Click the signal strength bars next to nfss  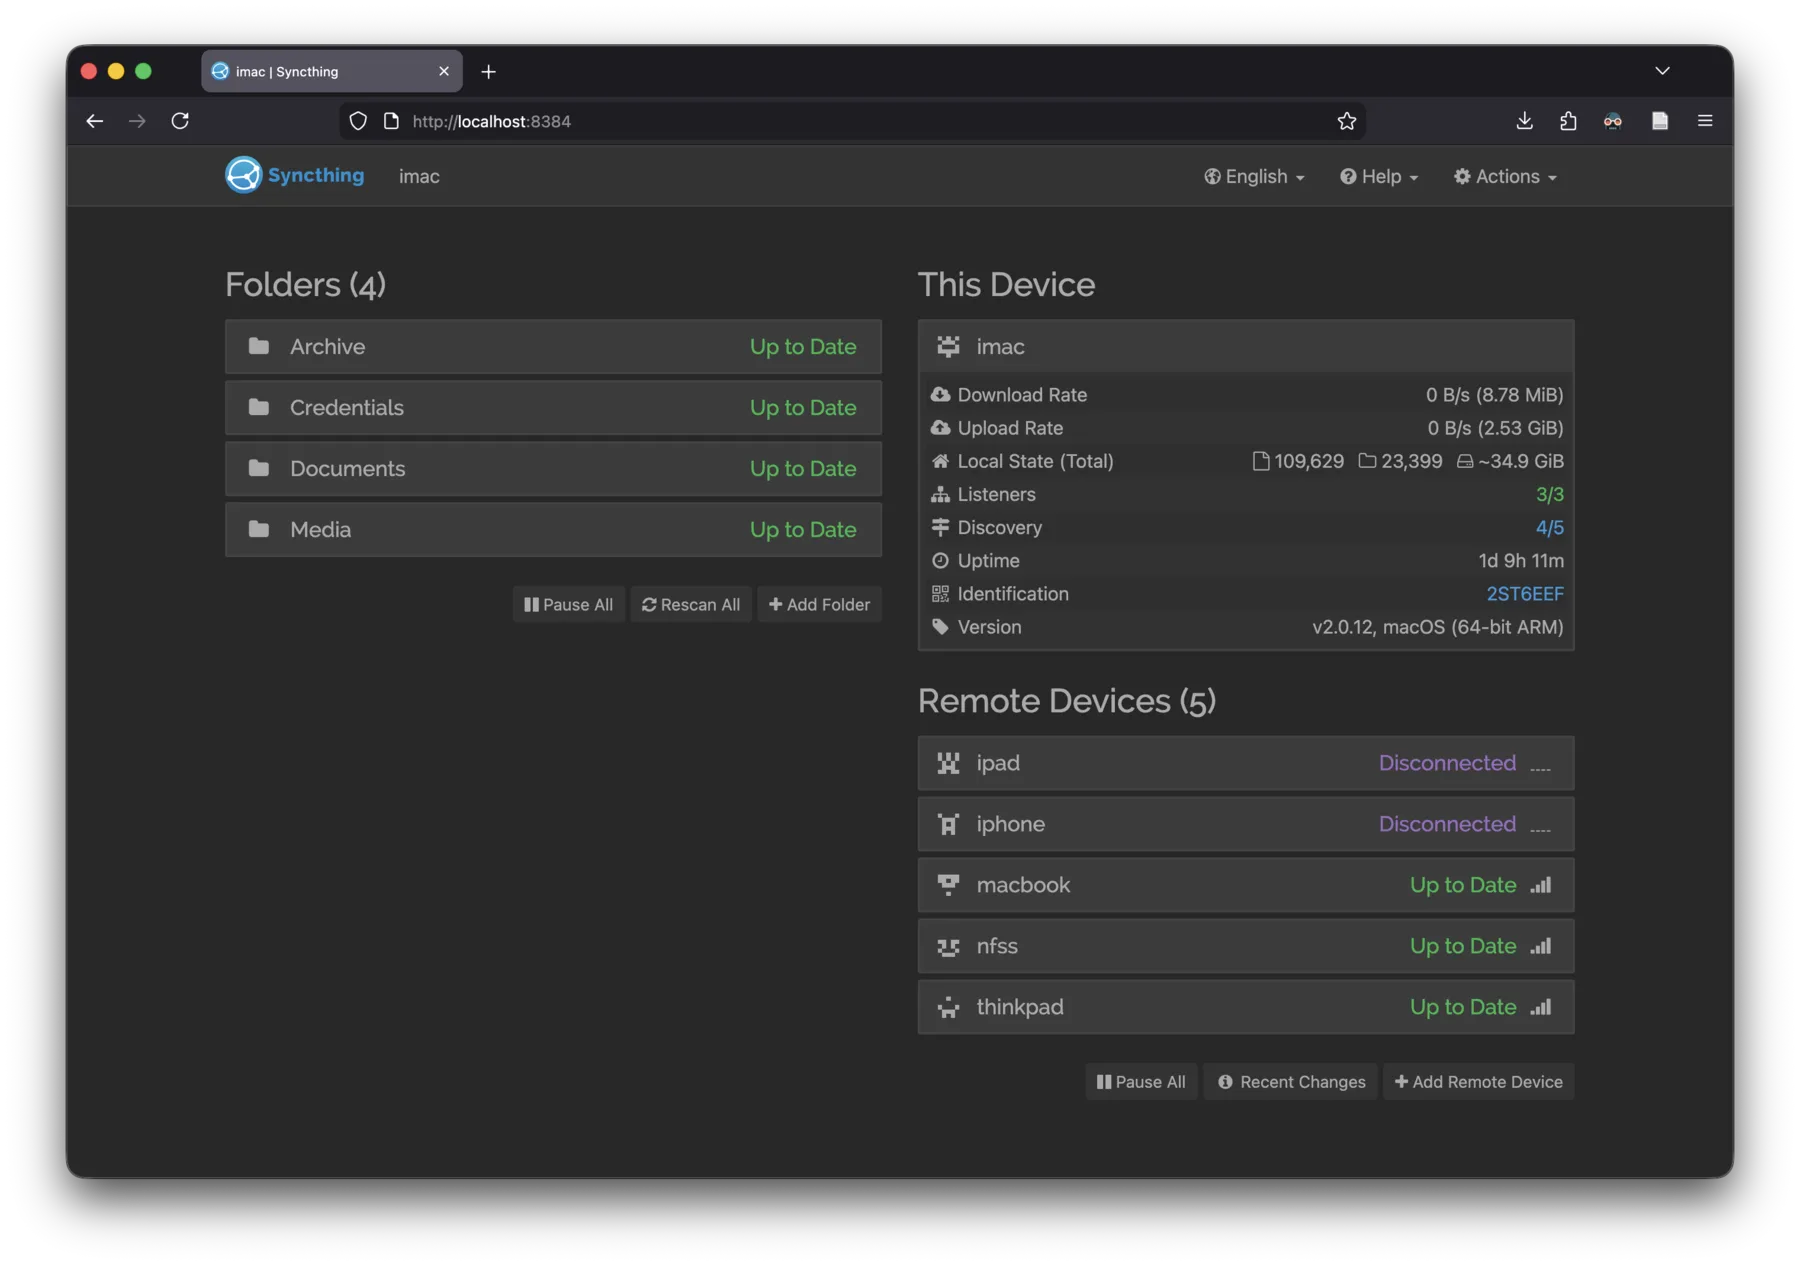click(1540, 946)
